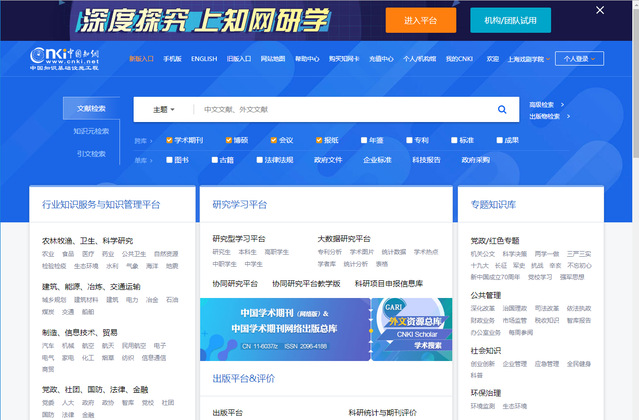Open 协同研究平台教学版 link
Viewport: 639px width, 420px height.
[x=306, y=284]
